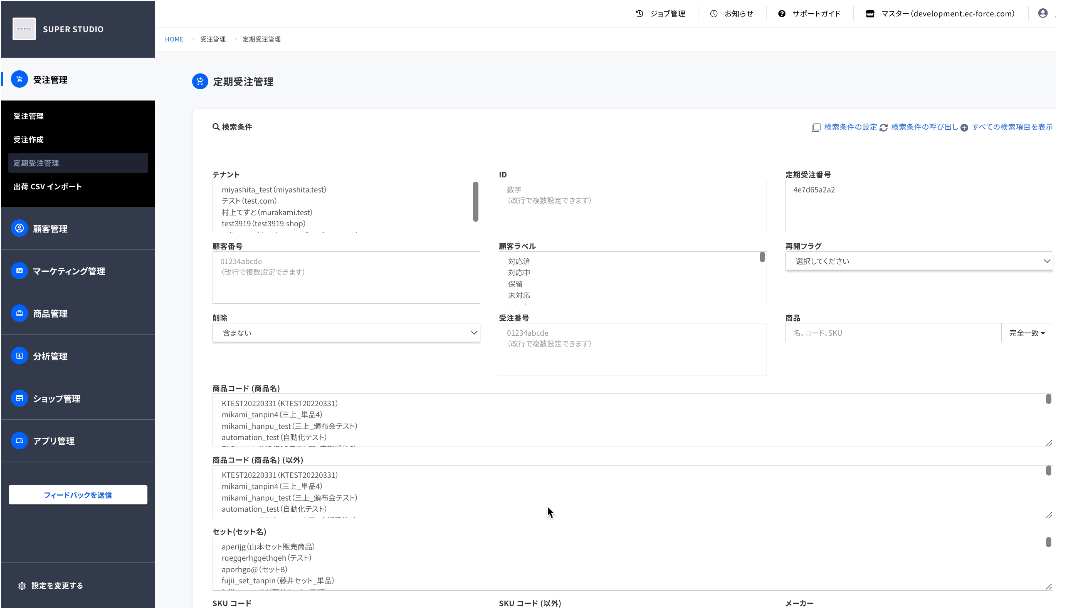The height and width of the screenshot is (608, 1080).
Task: Click the ショップ管理 sidebar icon
Action: (19, 398)
